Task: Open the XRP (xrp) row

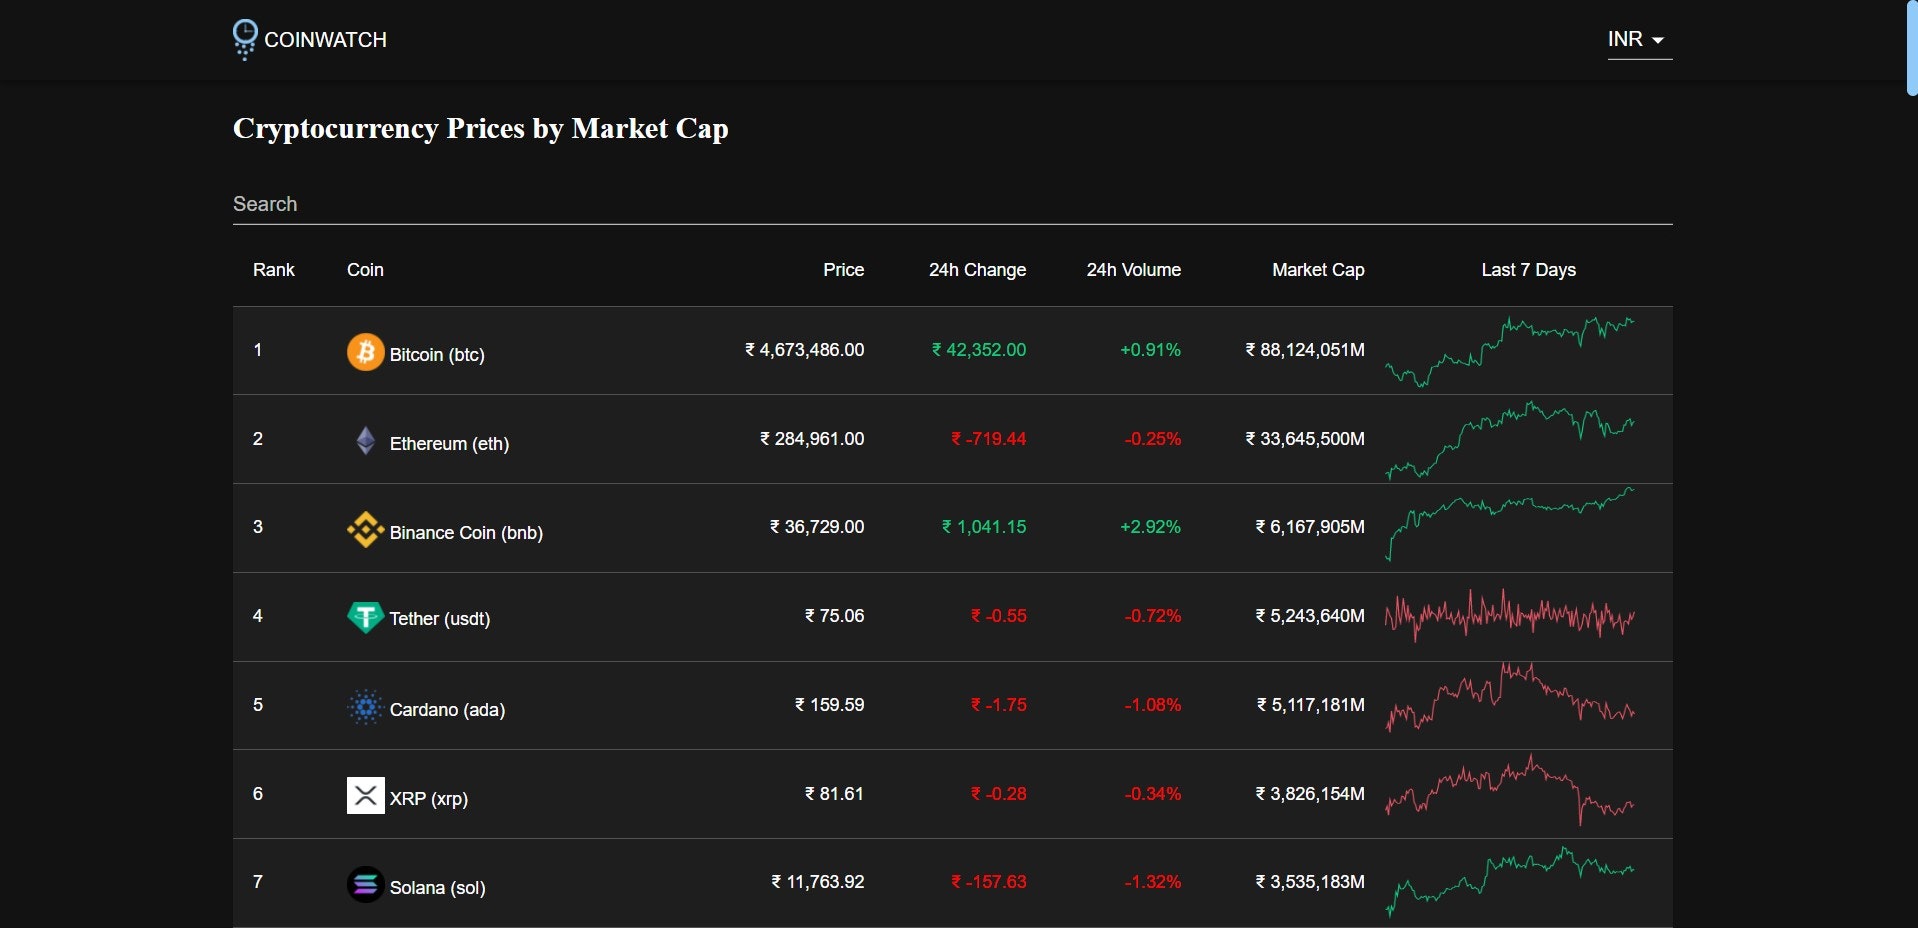Action: pyautogui.click(x=952, y=794)
